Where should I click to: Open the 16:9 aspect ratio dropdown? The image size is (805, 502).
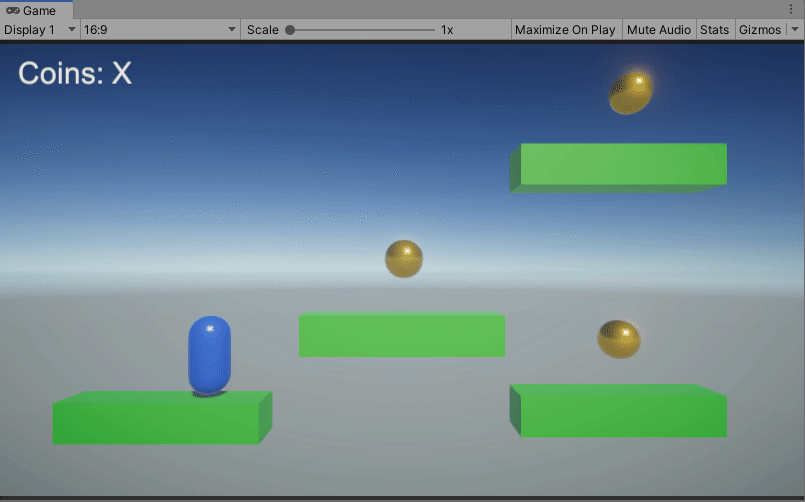(x=160, y=30)
